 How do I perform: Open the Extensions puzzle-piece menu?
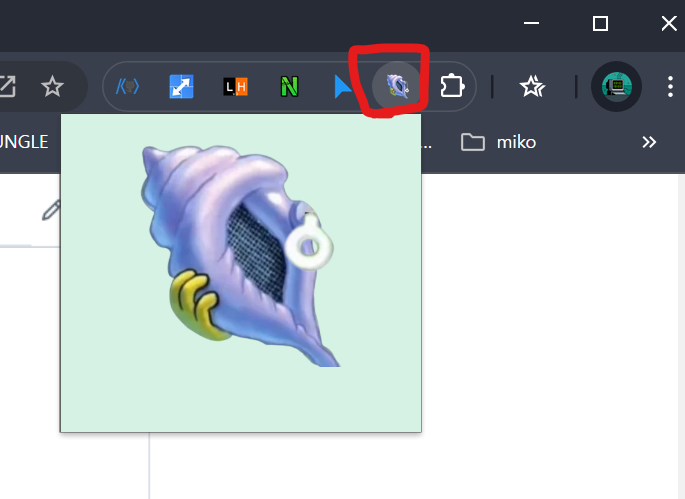click(452, 86)
